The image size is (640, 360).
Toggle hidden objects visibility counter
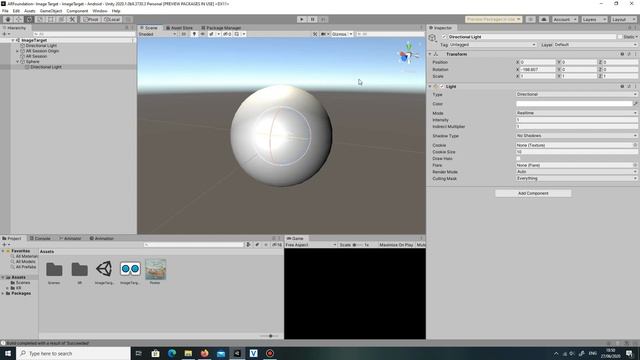[227, 34]
